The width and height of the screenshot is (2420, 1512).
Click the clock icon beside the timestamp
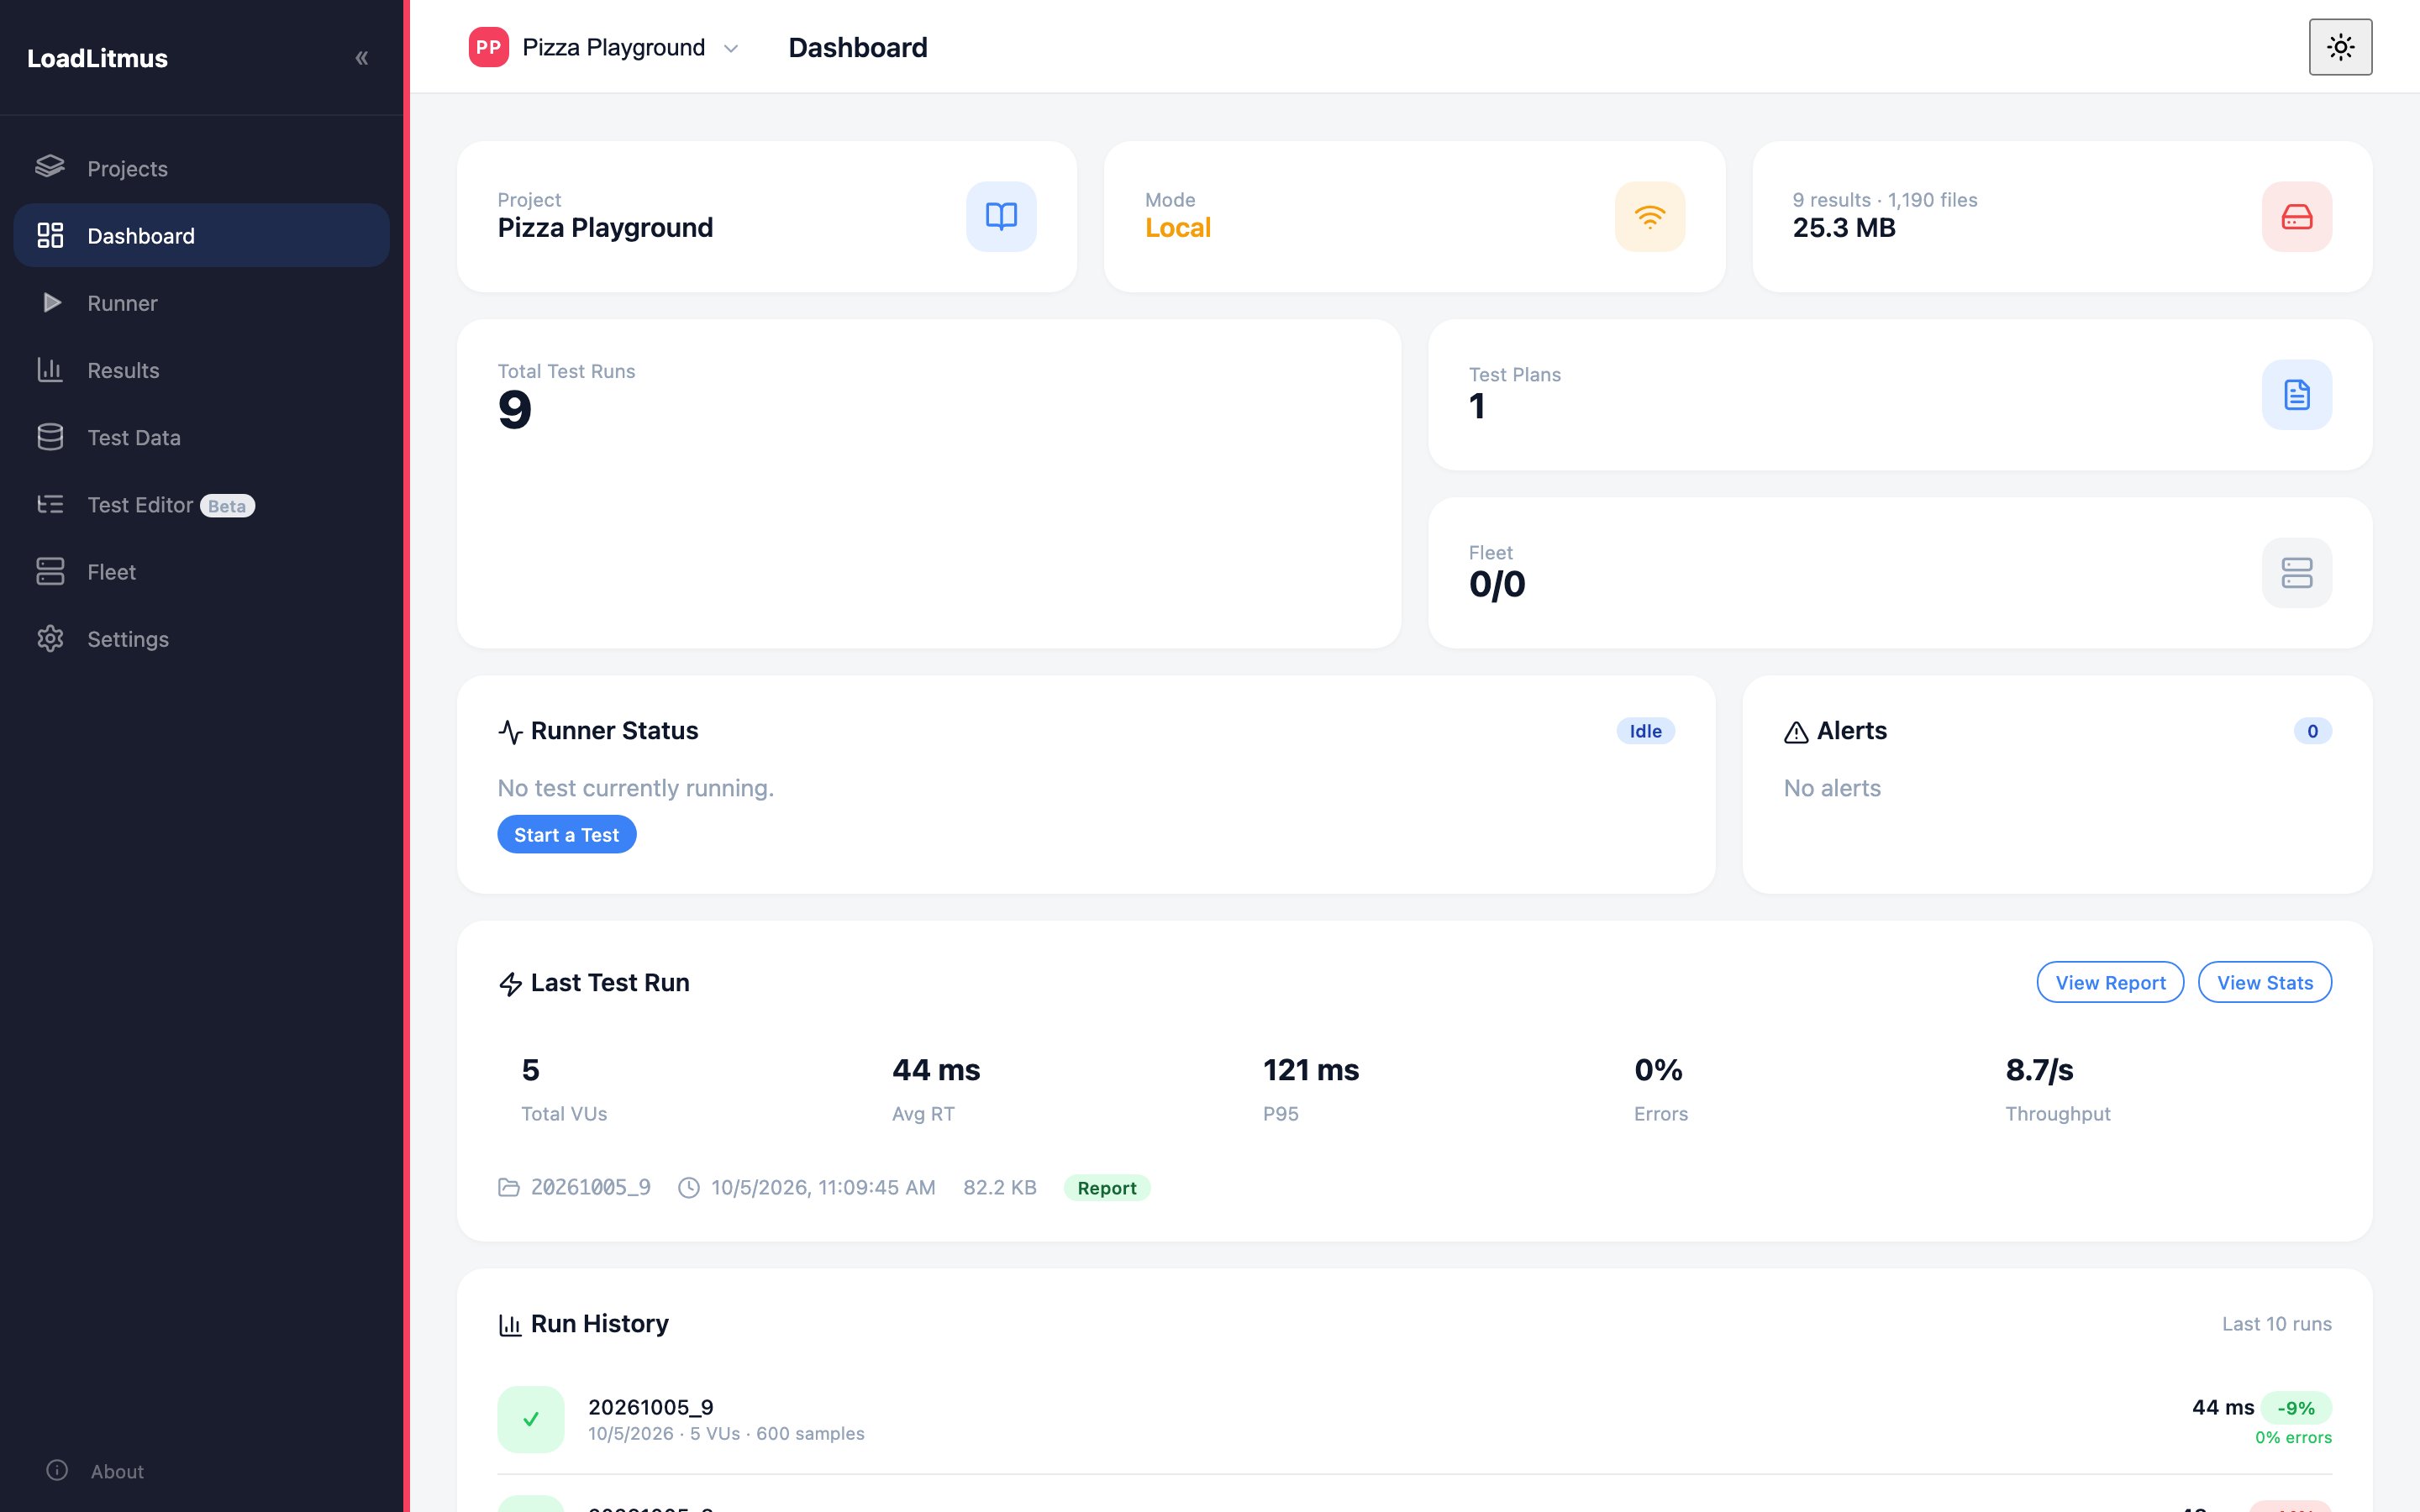click(x=689, y=1187)
